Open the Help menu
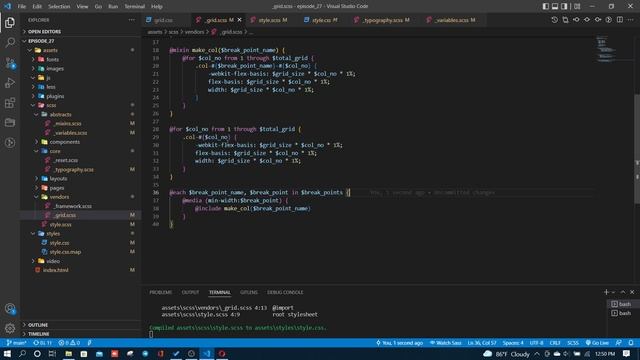Screen dimensions: 640x360 (x=157, y=6)
